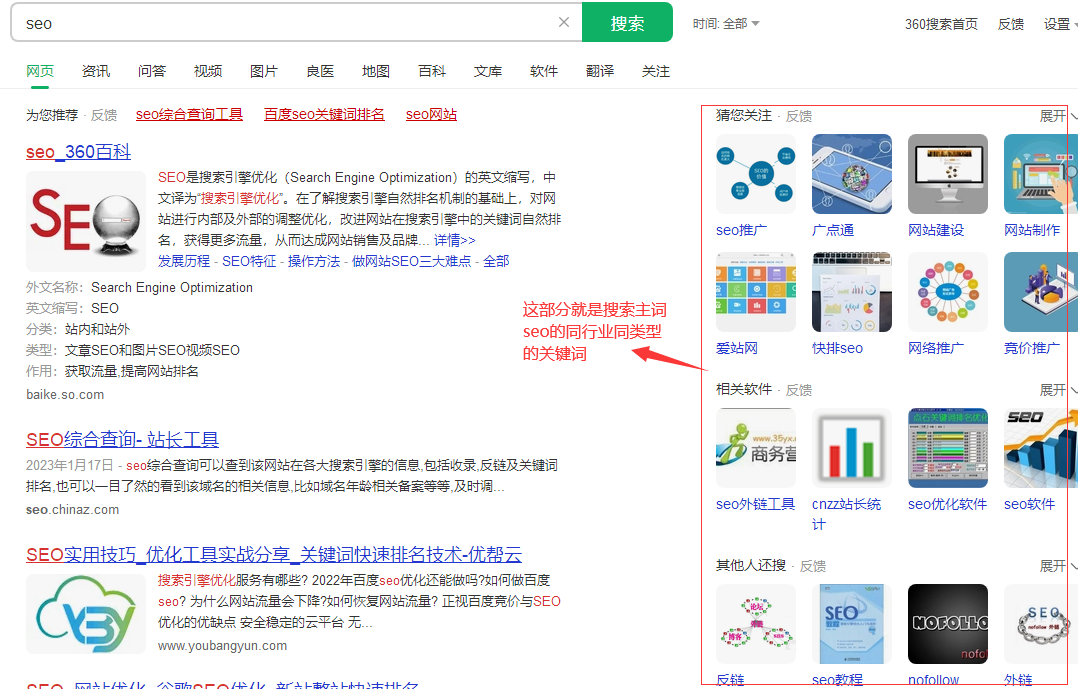
Task: Click the green 搜索 button
Action: coord(627,23)
